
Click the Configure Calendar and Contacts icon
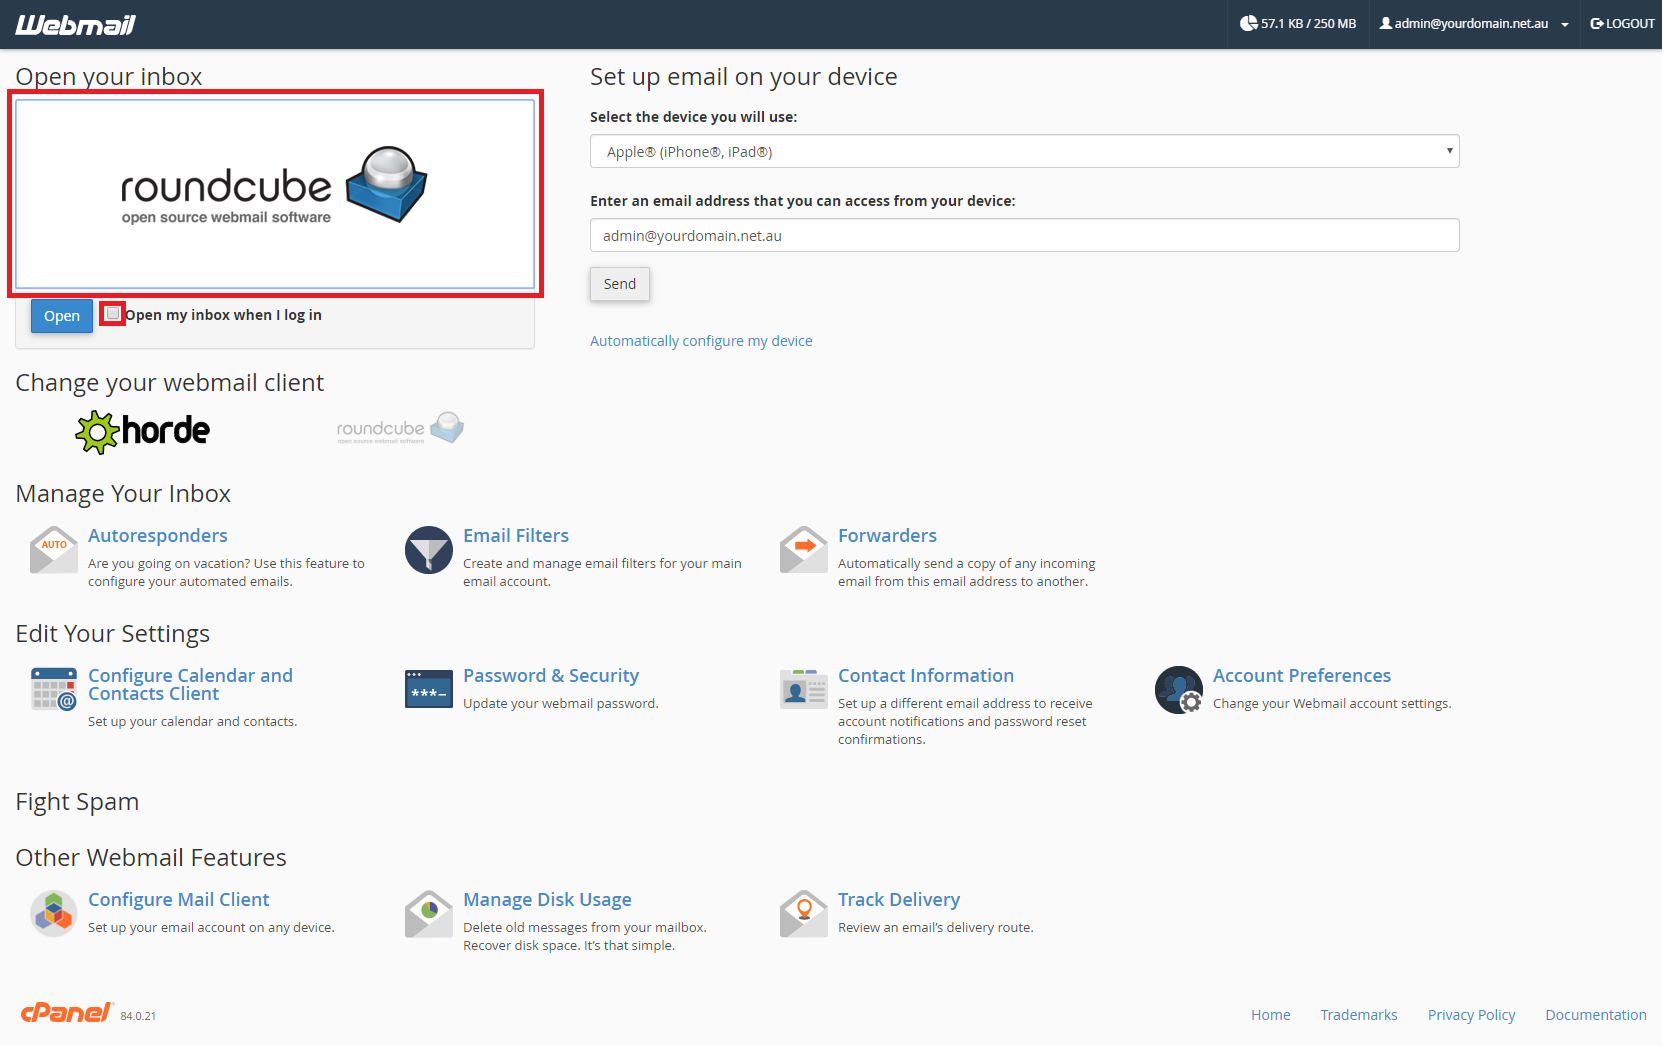point(54,689)
